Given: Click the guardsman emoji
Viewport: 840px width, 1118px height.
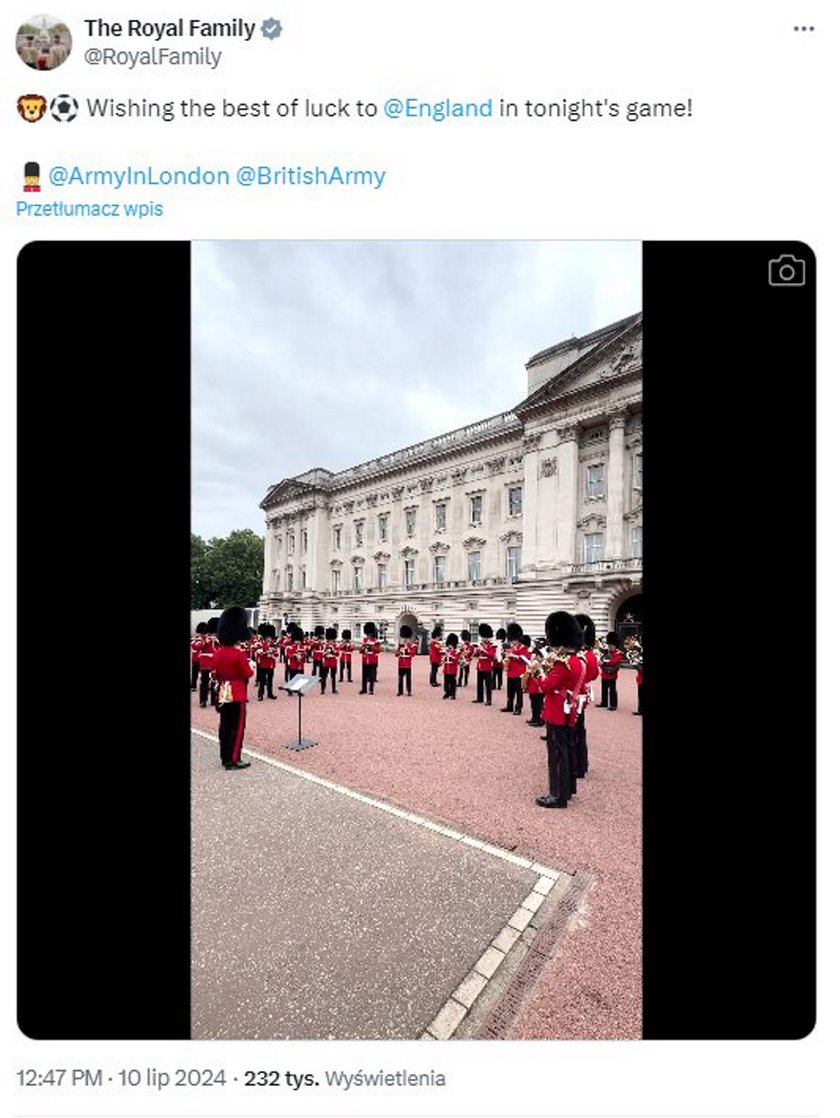Looking at the screenshot, I should click(x=31, y=176).
